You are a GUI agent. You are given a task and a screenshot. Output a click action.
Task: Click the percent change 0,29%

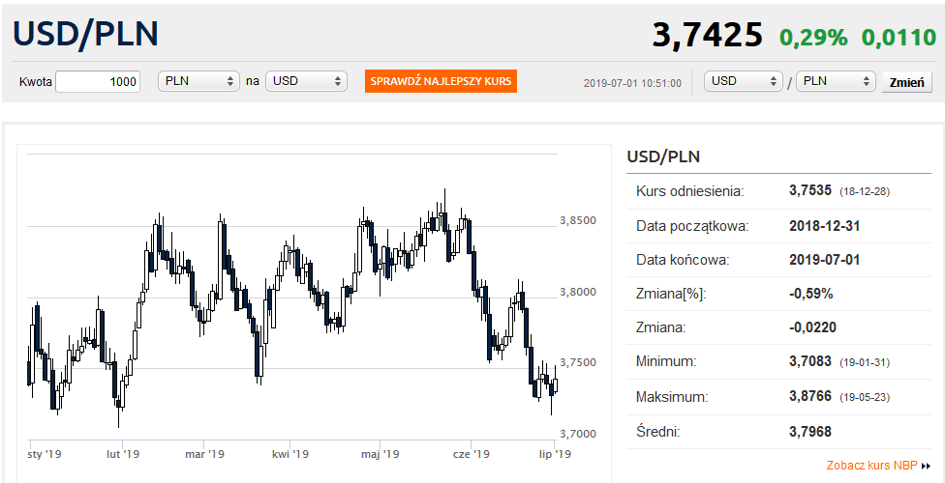(814, 37)
